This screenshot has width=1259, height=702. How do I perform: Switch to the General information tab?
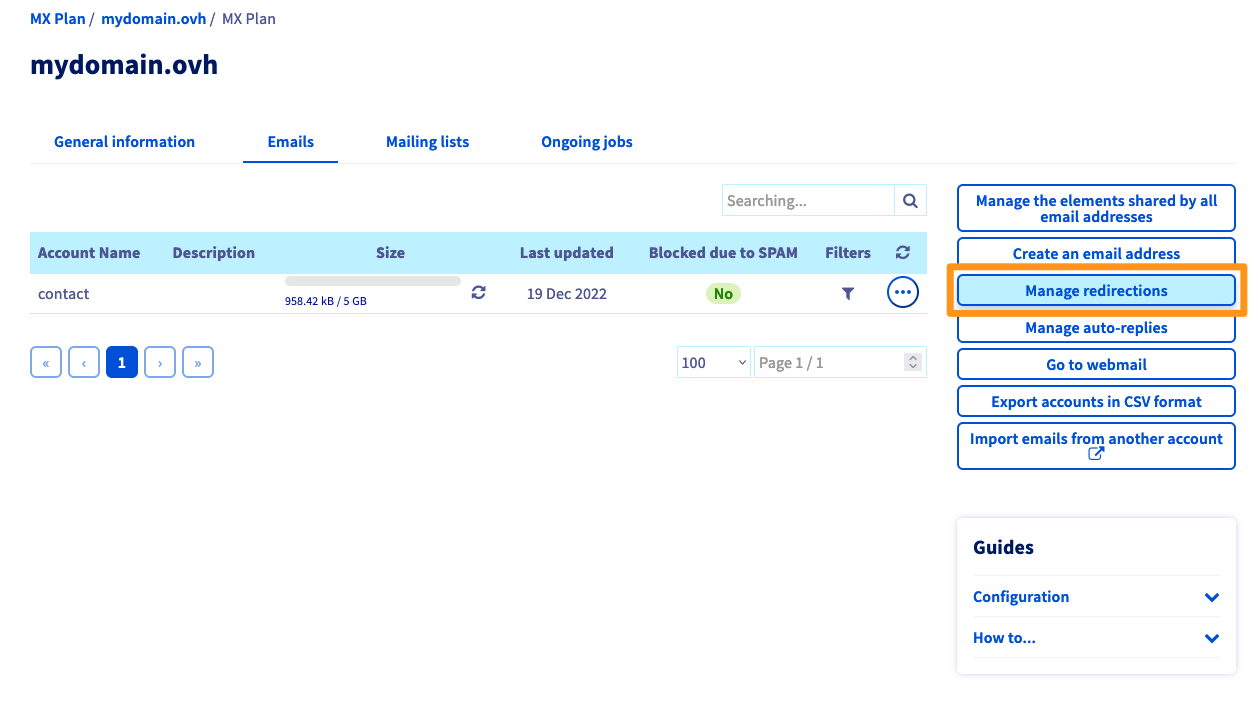pos(124,142)
